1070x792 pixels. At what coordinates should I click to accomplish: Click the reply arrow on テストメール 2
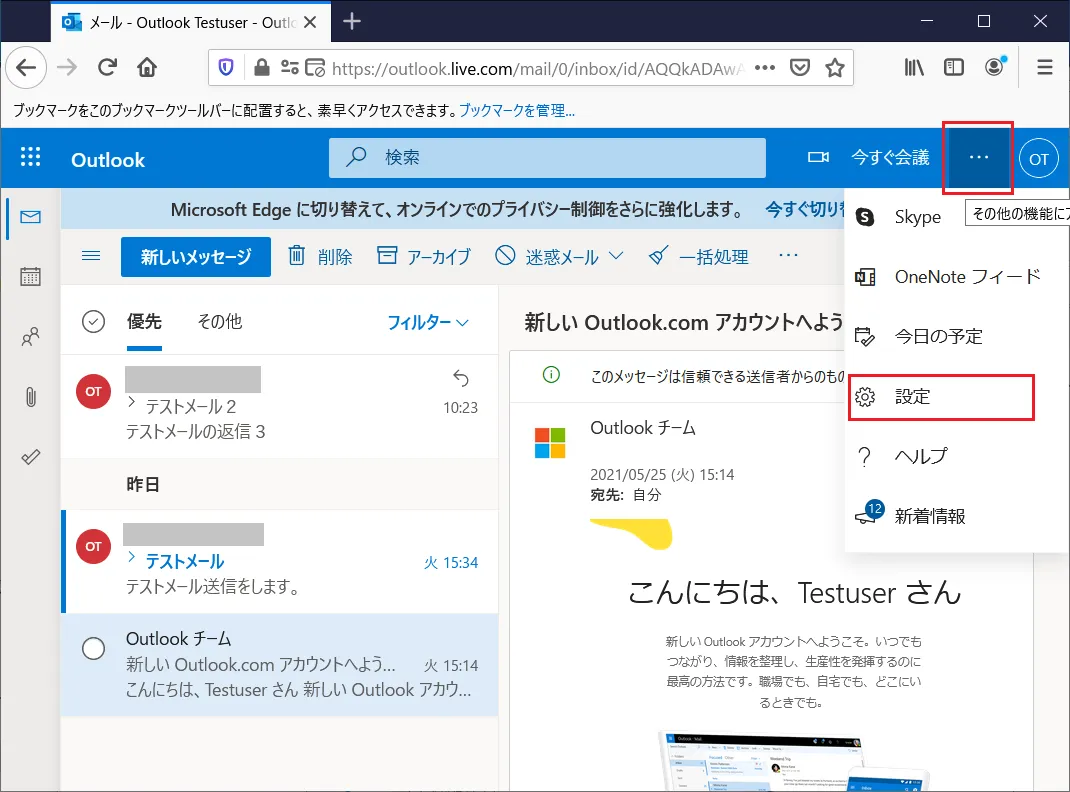pyautogui.click(x=461, y=378)
